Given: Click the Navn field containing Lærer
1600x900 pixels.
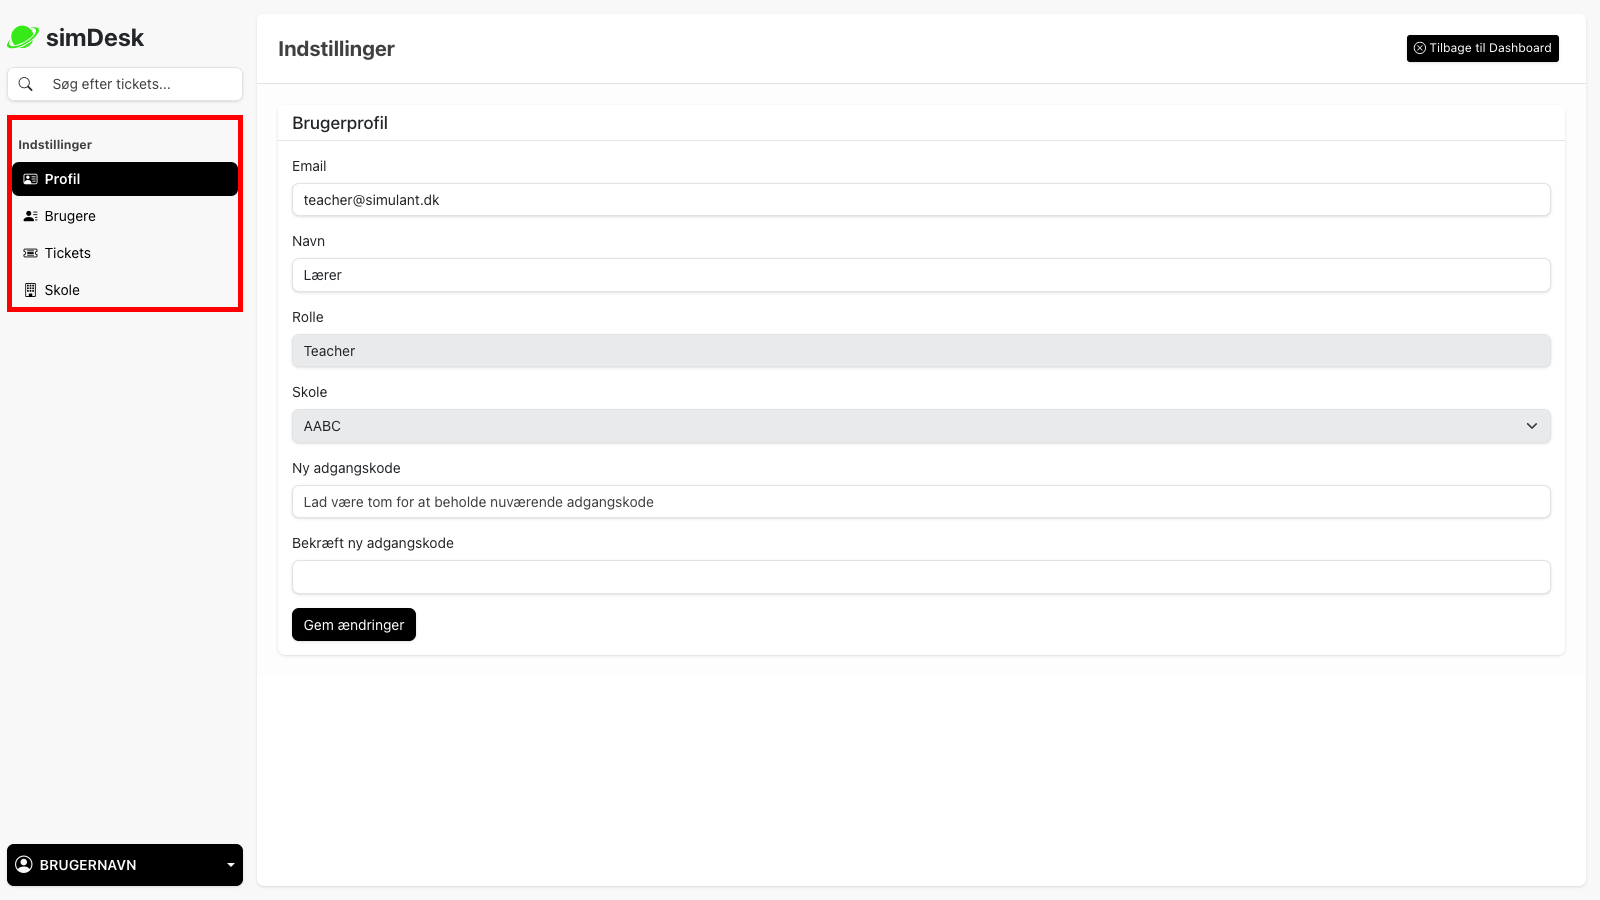Looking at the screenshot, I should pos(920,275).
